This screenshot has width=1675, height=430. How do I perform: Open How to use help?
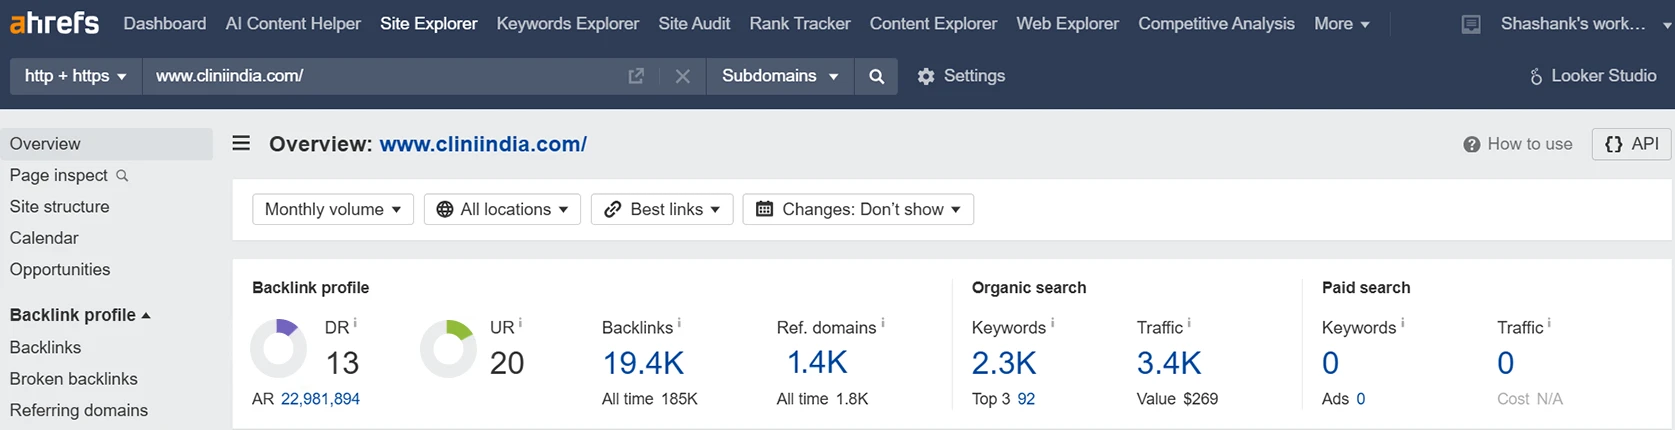click(x=1517, y=144)
